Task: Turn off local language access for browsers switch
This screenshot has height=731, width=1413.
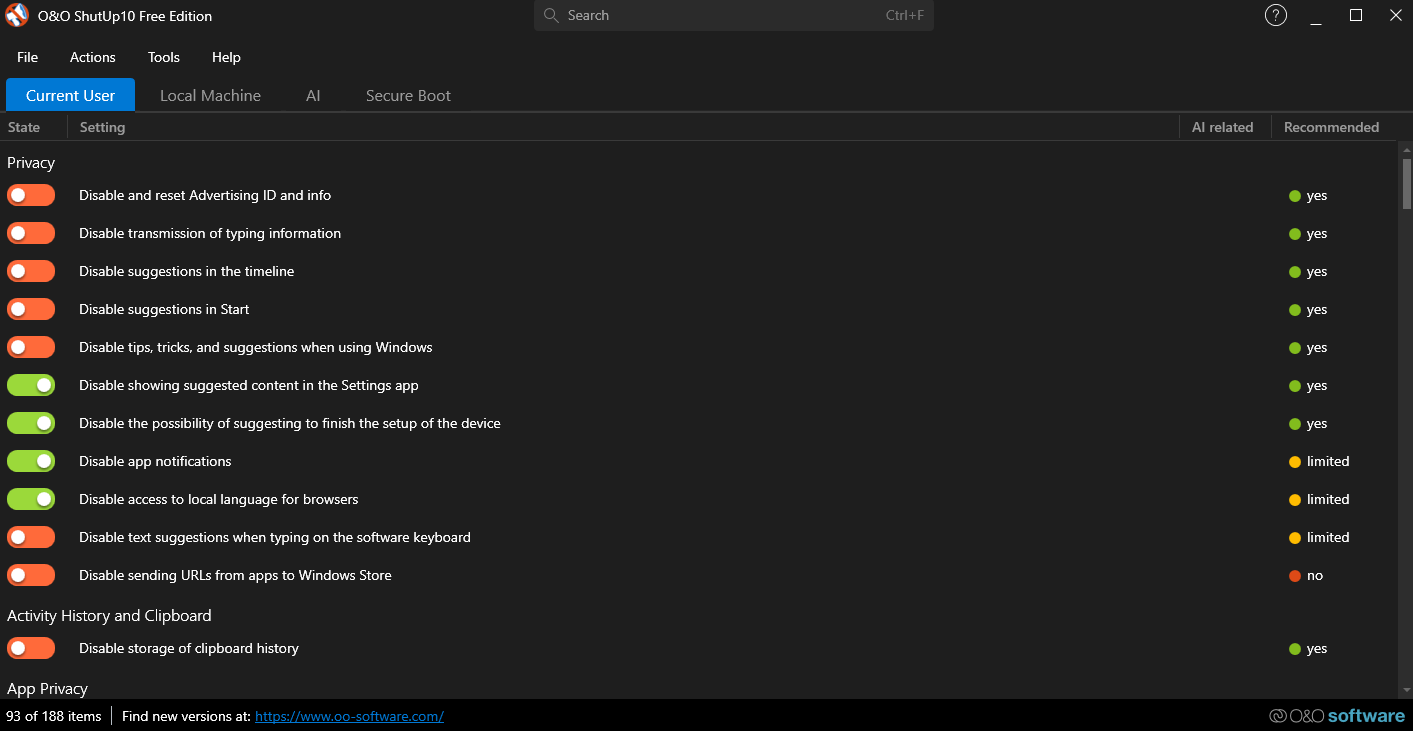Action: pyautogui.click(x=31, y=499)
